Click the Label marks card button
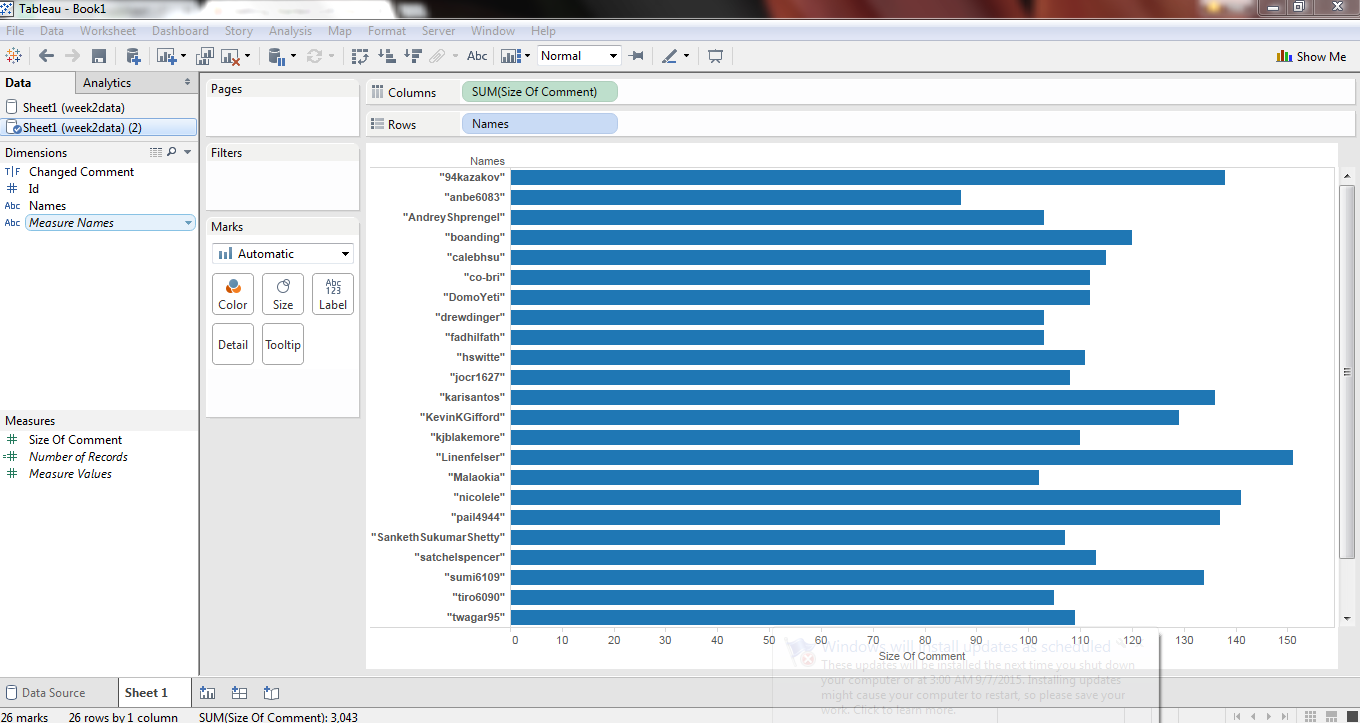The width and height of the screenshot is (1360, 723). (x=333, y=294)
